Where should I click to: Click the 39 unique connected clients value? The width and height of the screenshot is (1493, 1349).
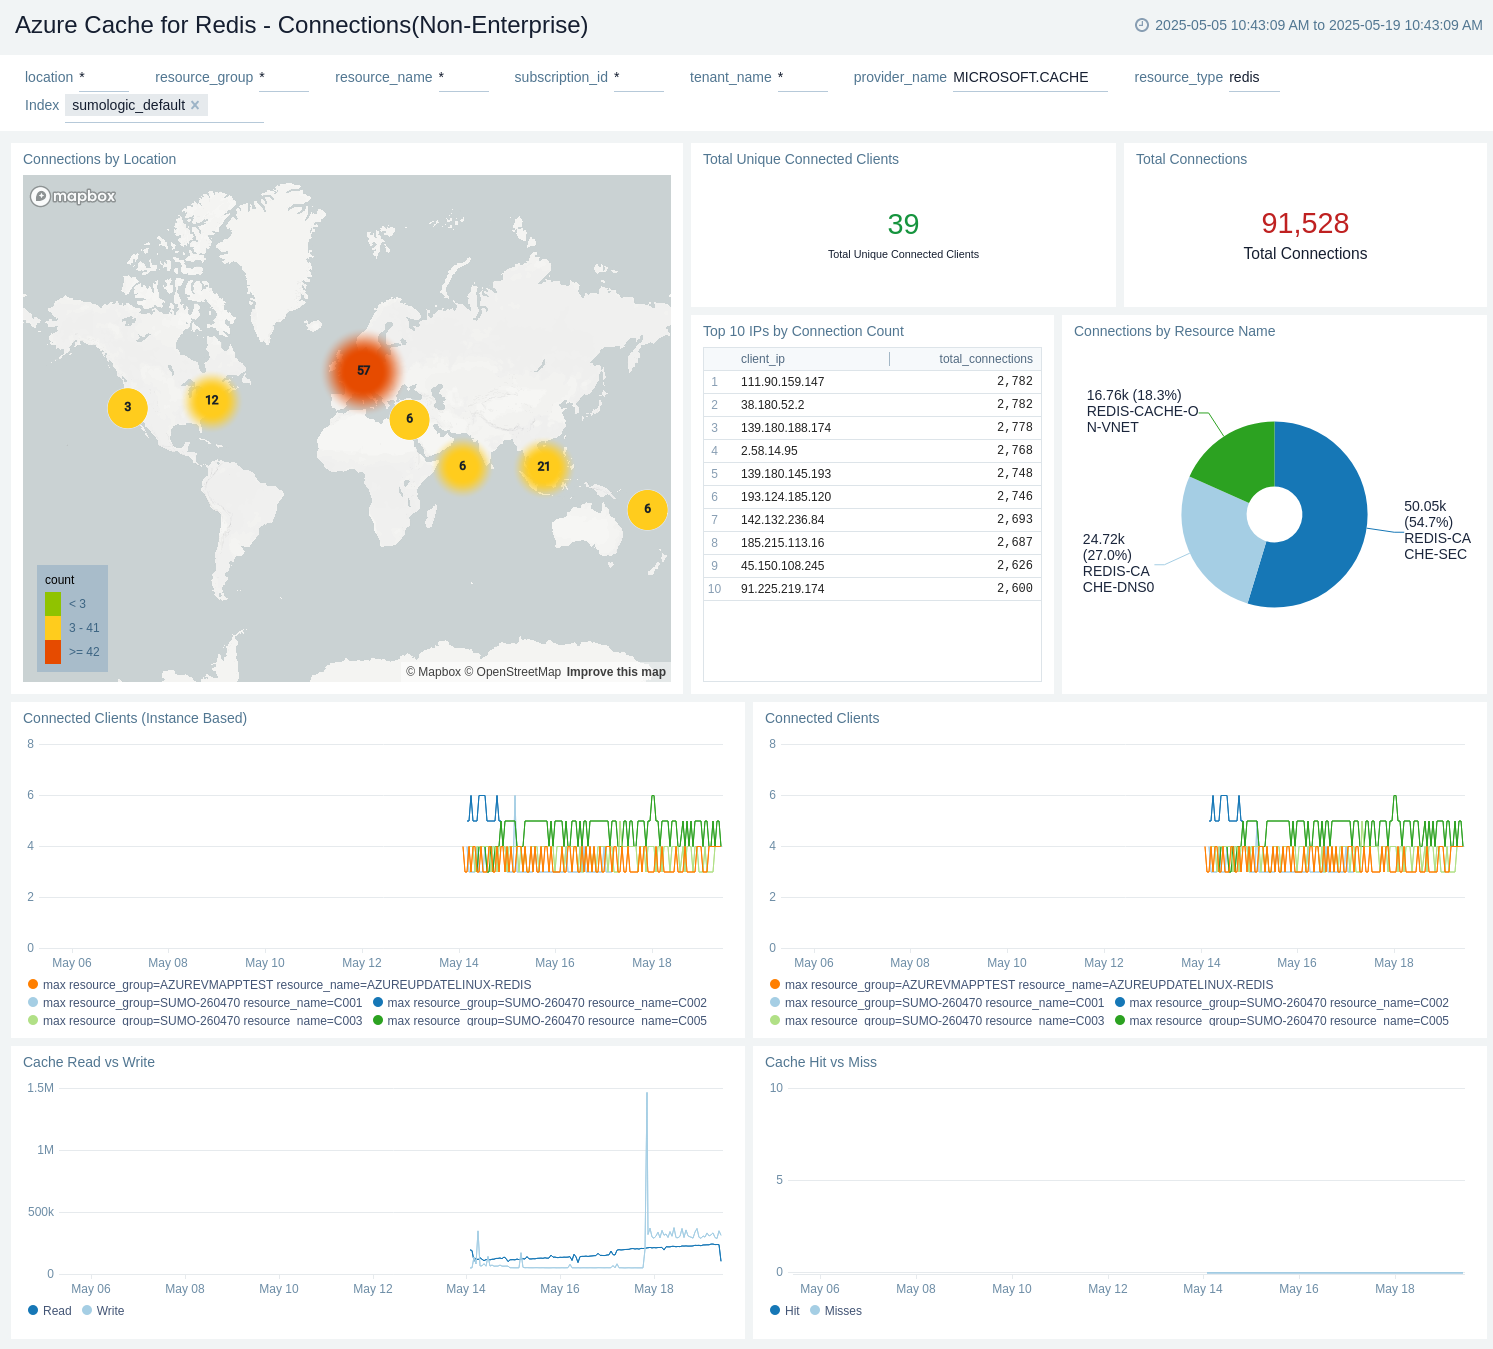pyautogui.click(x=903, y=224)
